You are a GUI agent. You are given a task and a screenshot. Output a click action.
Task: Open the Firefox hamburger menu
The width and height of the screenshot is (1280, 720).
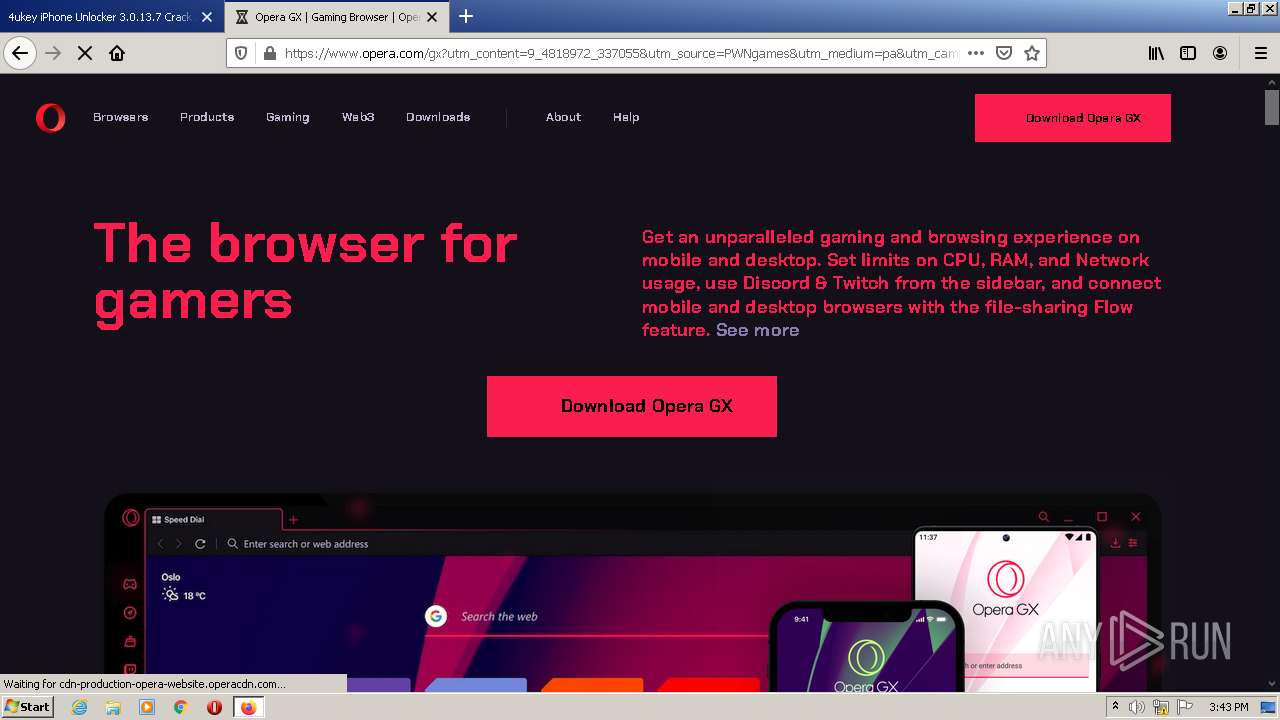coord(1260,53)
